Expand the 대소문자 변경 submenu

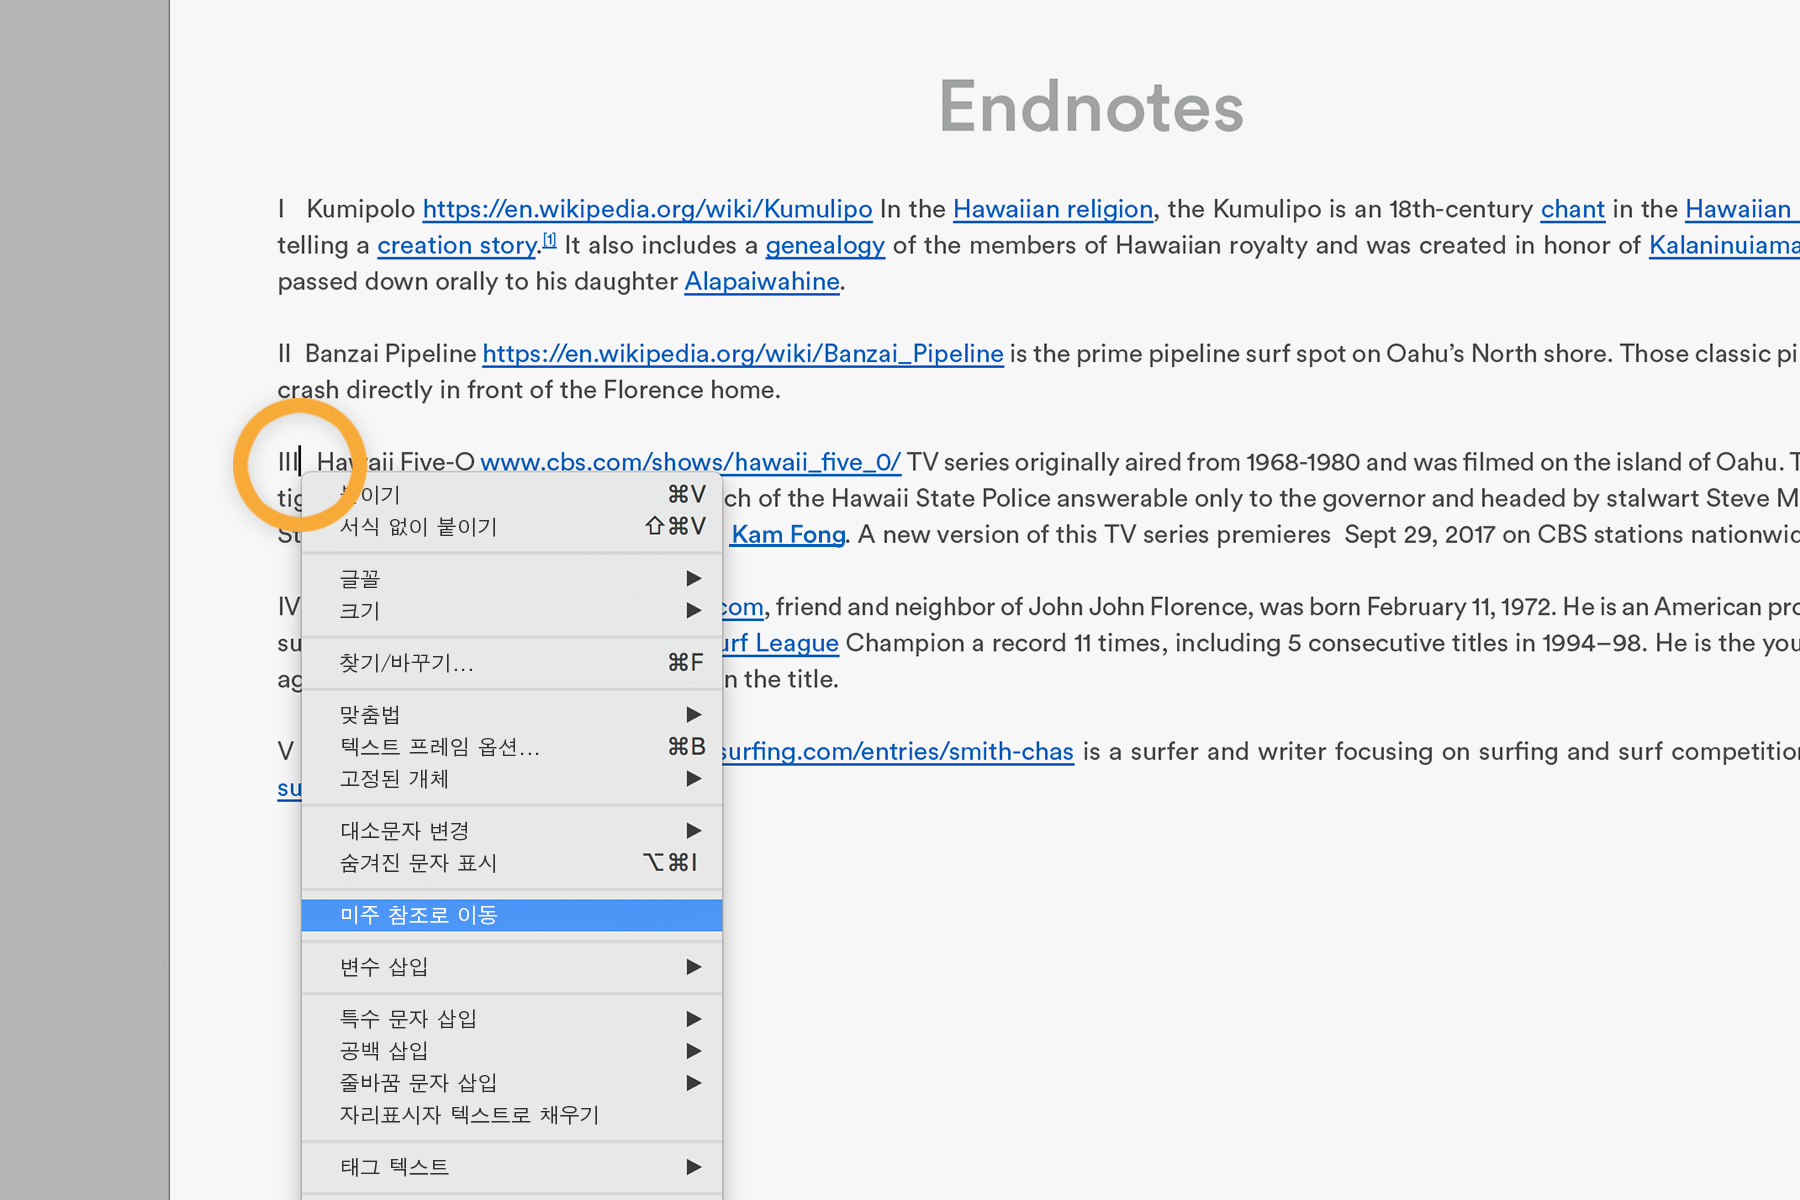pos(511,831)
